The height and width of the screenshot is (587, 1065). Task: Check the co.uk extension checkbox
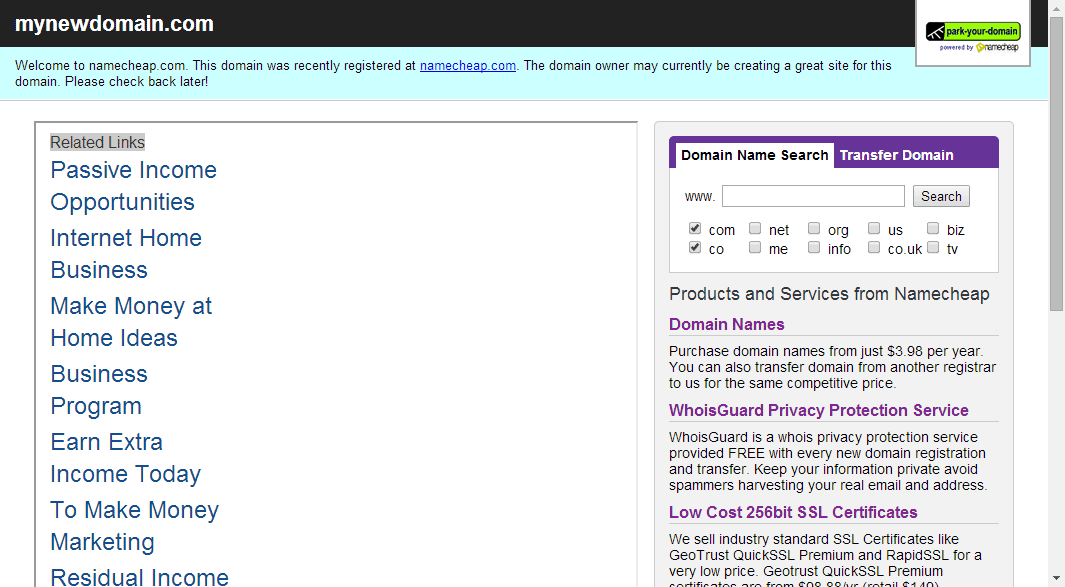tap(874, 247)
